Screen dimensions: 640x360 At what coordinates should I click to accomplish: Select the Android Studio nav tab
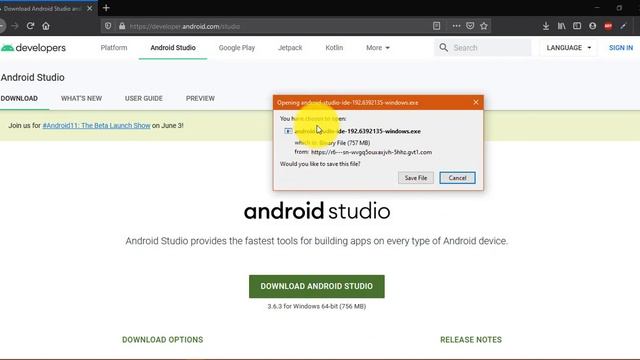click(173, 48)
